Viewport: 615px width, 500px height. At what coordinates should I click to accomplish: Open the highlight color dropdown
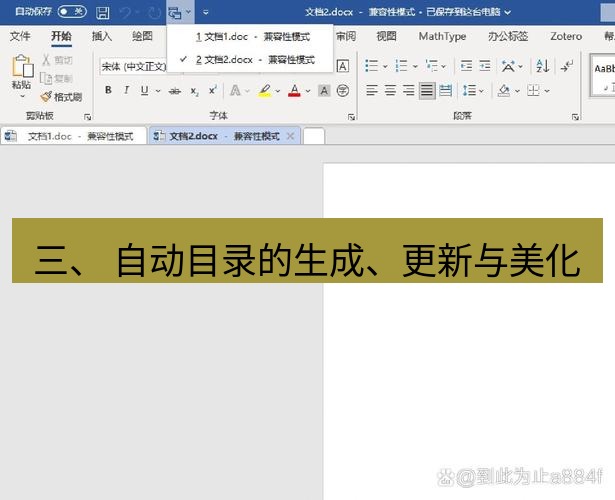pos(278,91)
